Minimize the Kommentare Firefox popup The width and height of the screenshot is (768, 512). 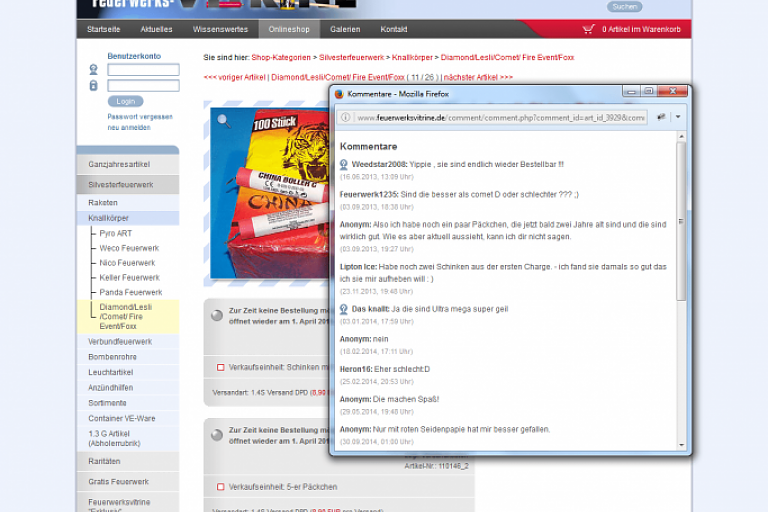(631, 91)
